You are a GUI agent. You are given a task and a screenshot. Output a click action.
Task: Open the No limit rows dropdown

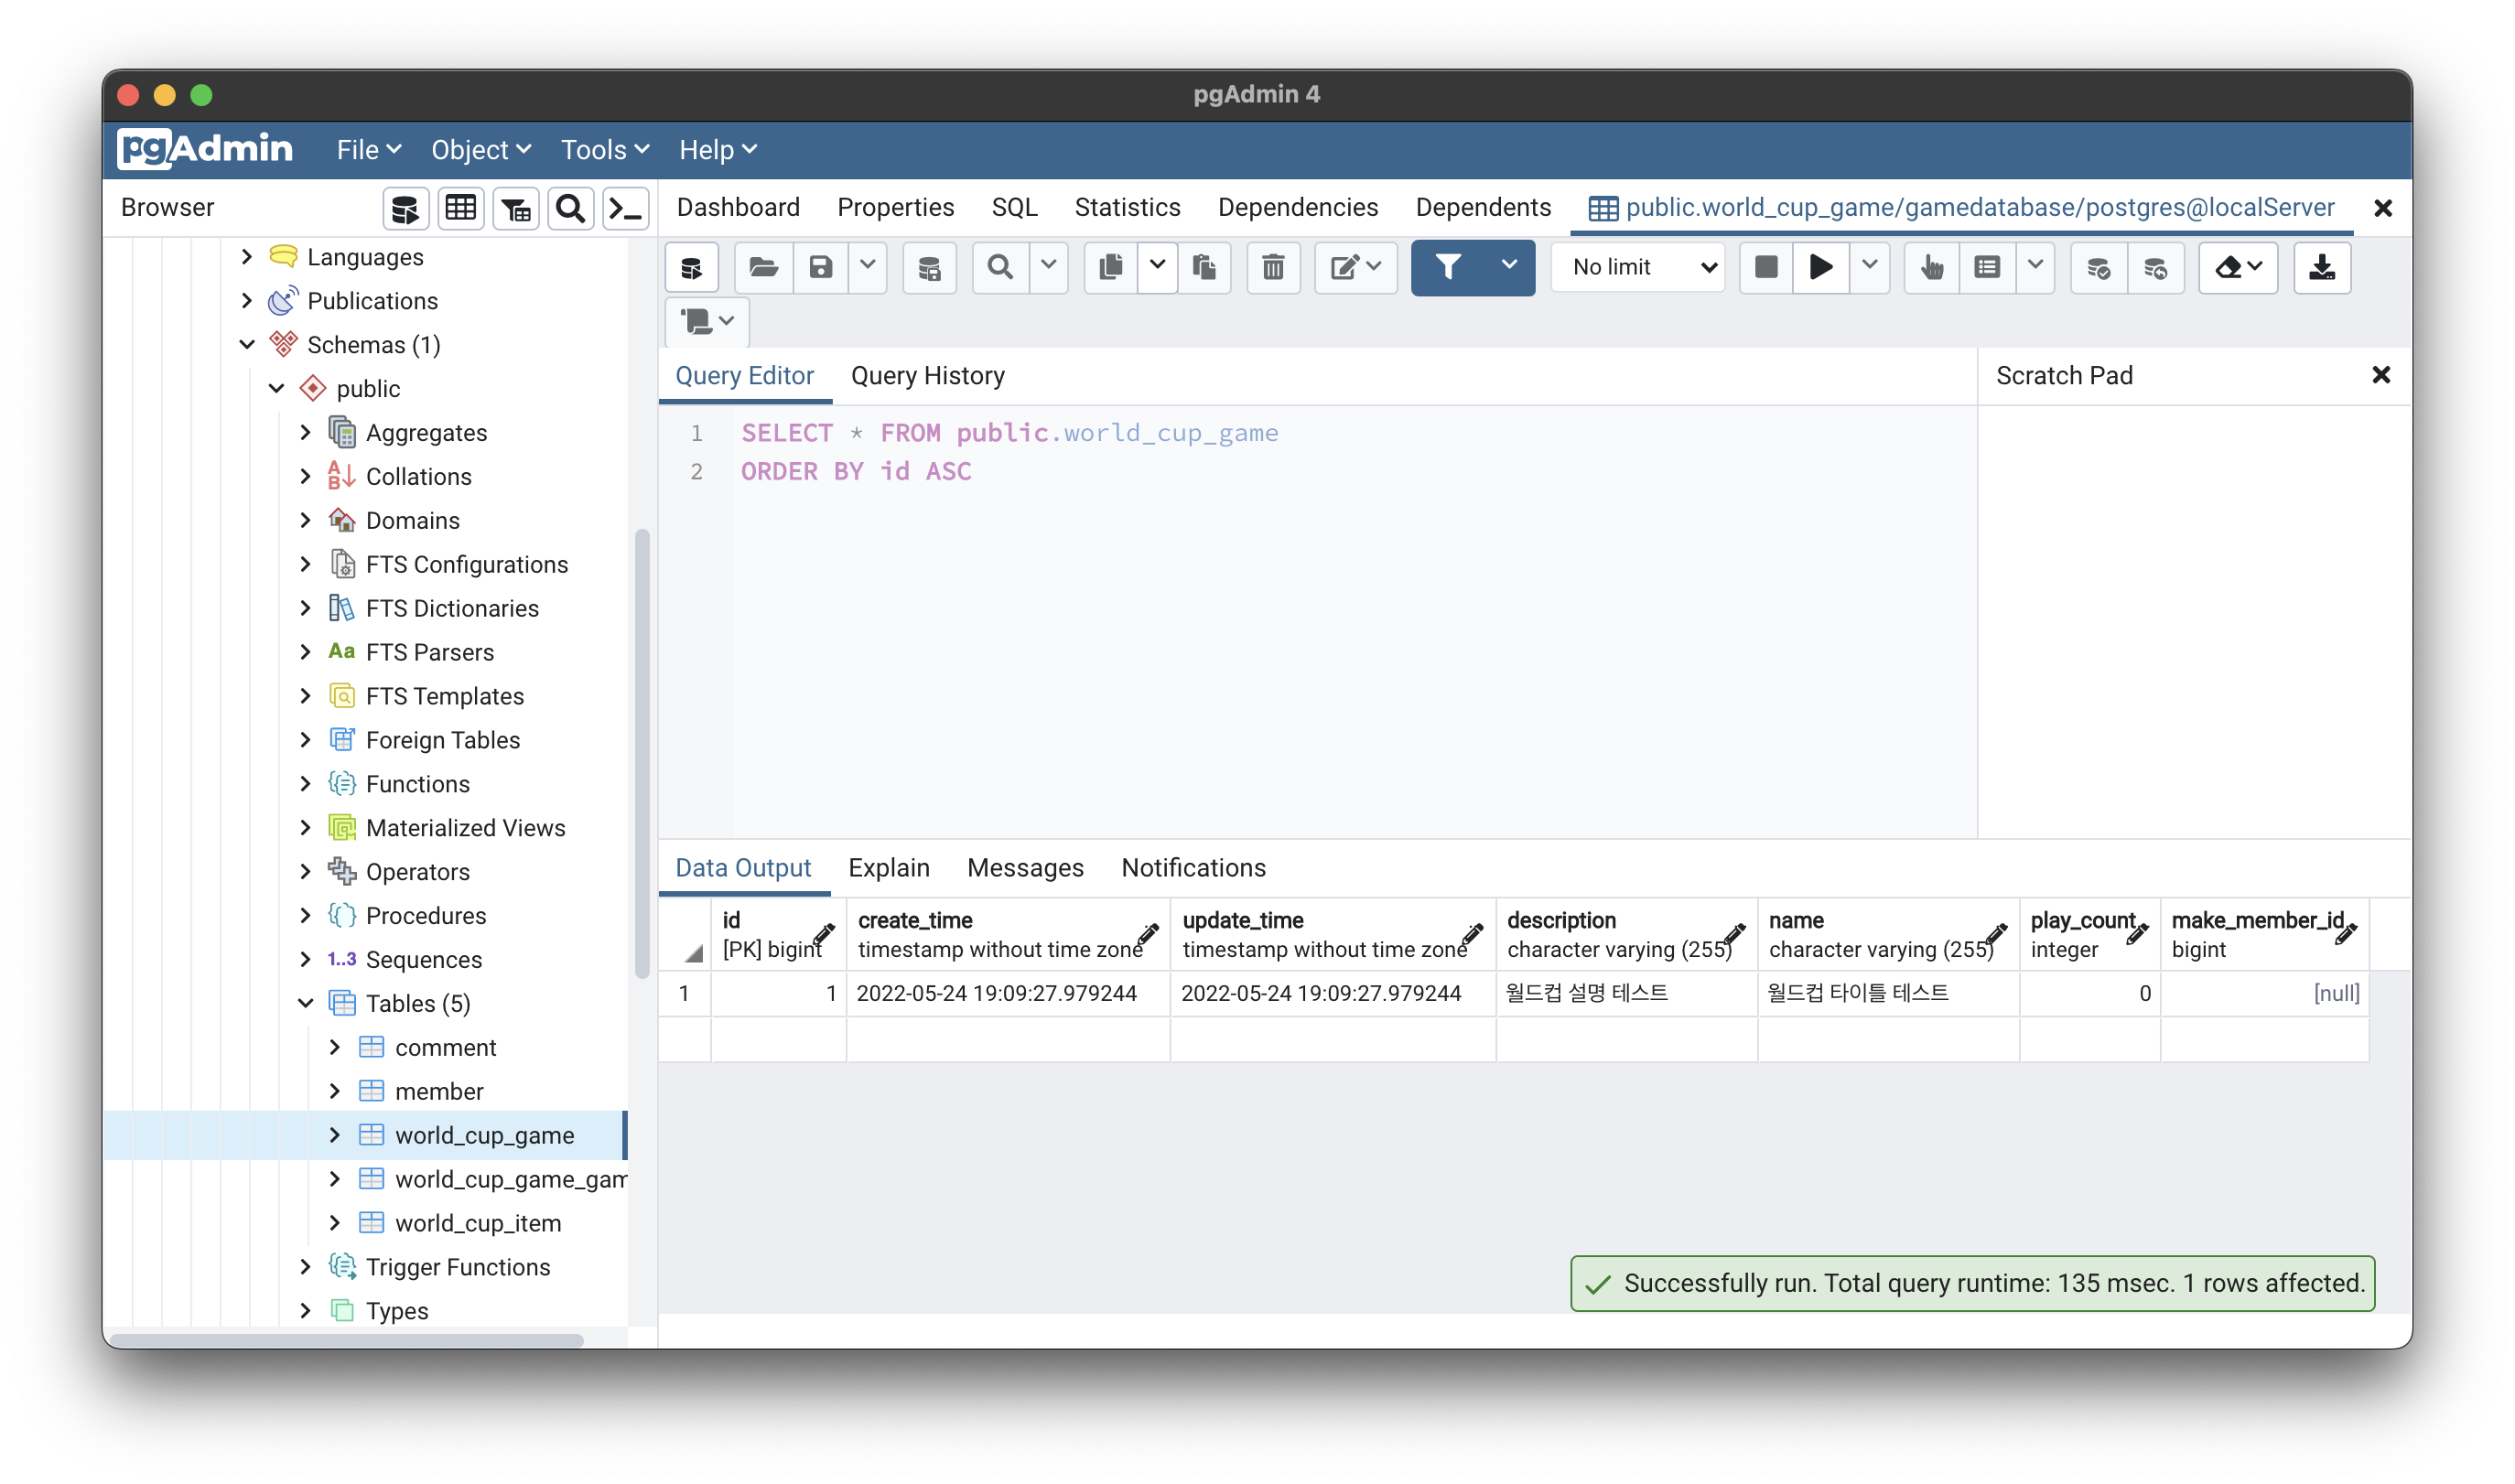(1640, 268)
